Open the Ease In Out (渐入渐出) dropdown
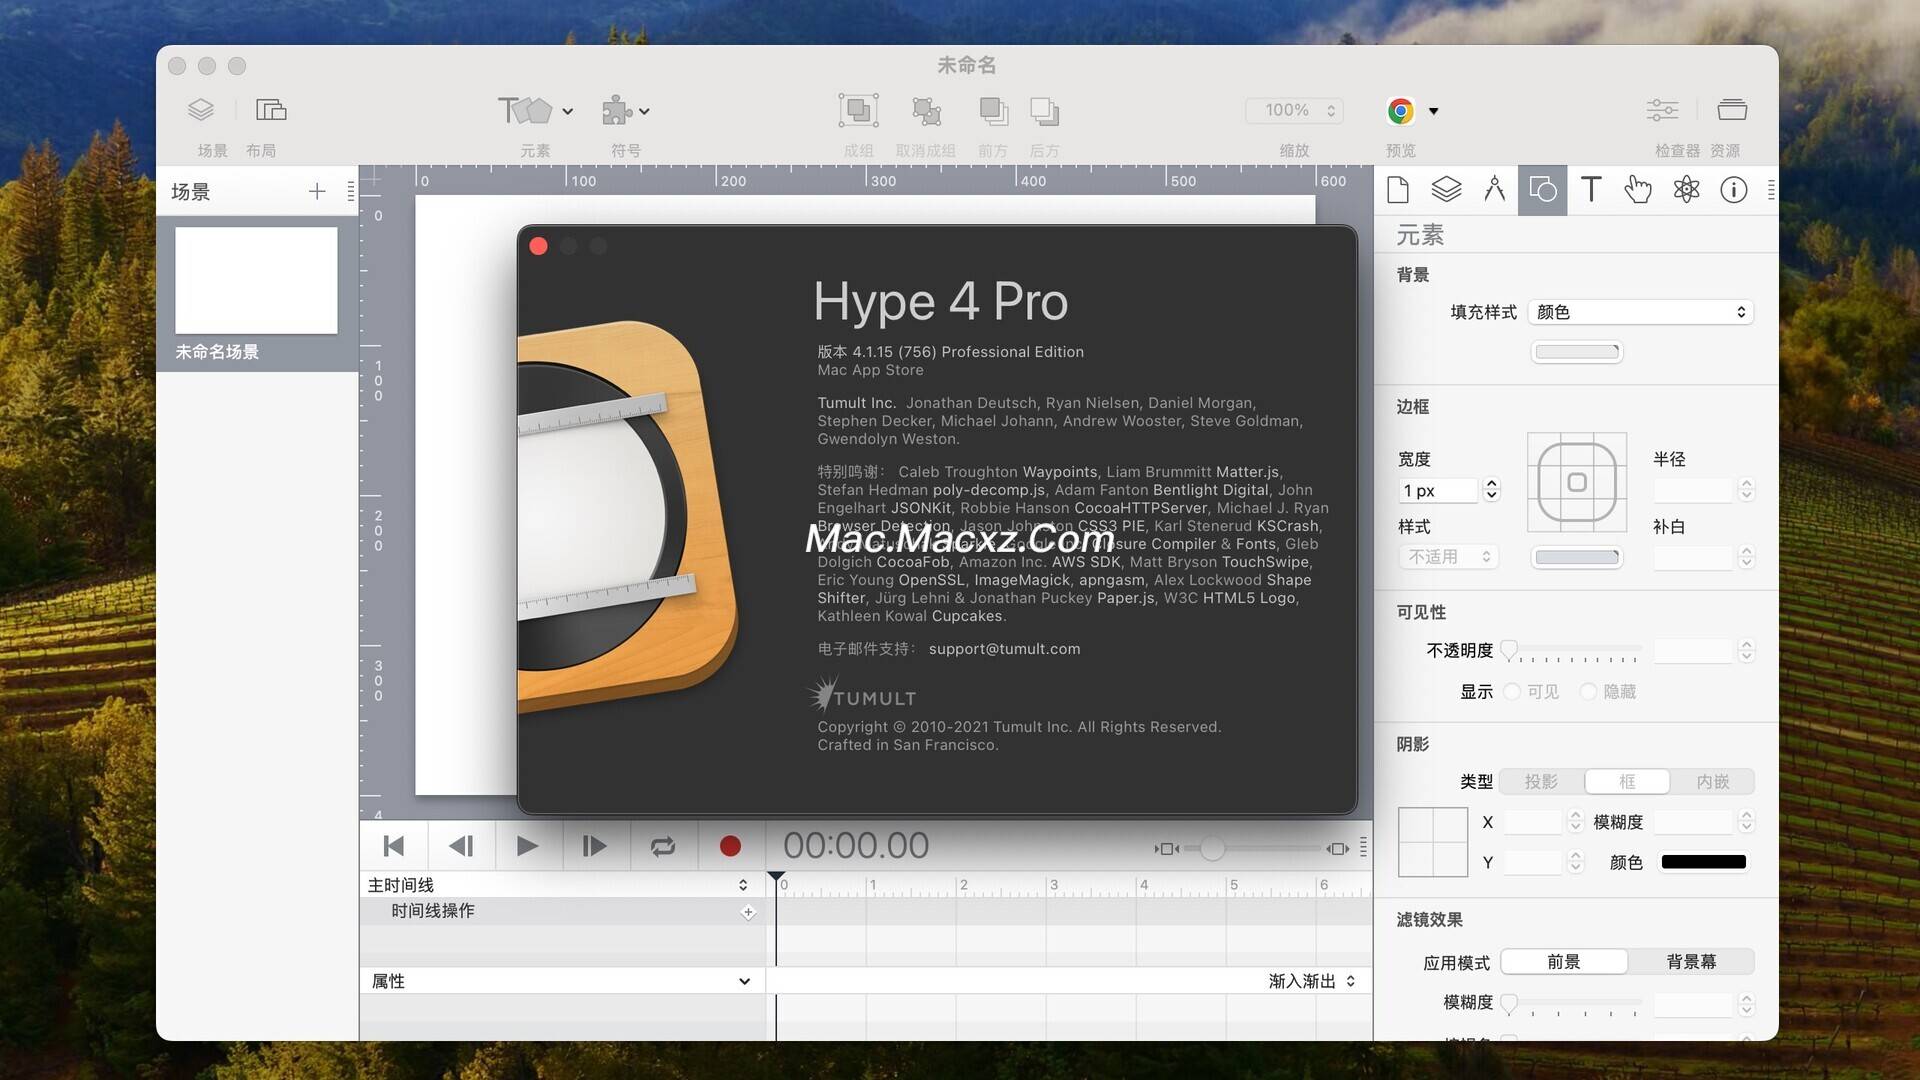The width and height of the screenshot is (1920, 1080). (x=1312, y=982)
